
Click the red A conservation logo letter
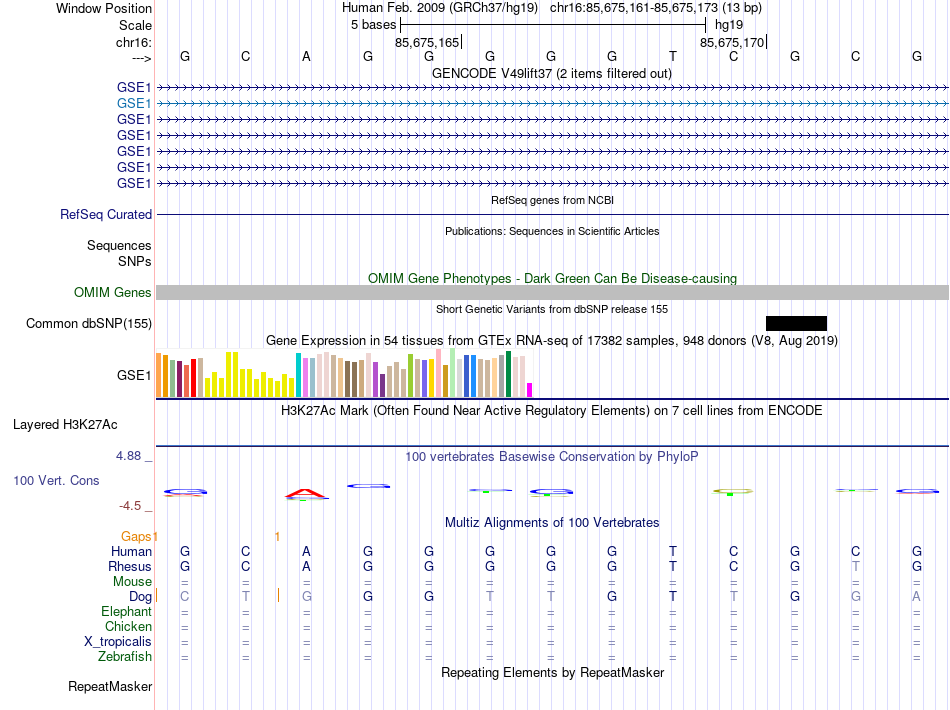click(307, 494)
